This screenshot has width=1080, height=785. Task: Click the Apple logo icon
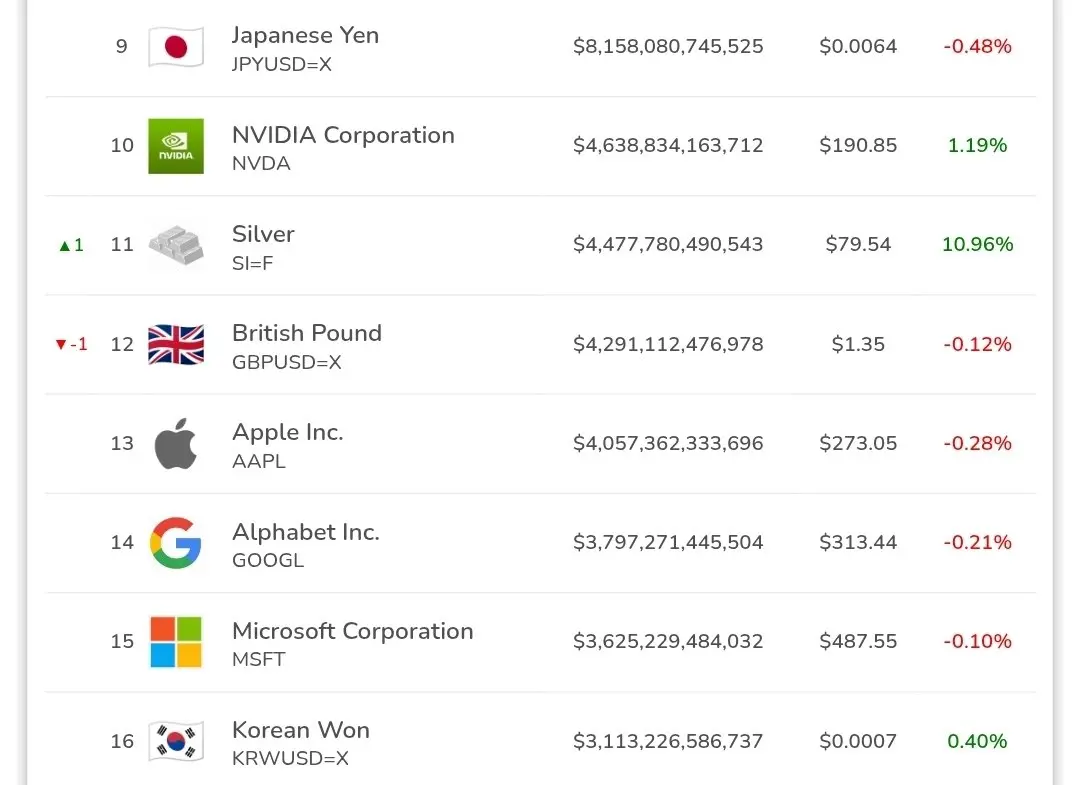tap(176, 443)
